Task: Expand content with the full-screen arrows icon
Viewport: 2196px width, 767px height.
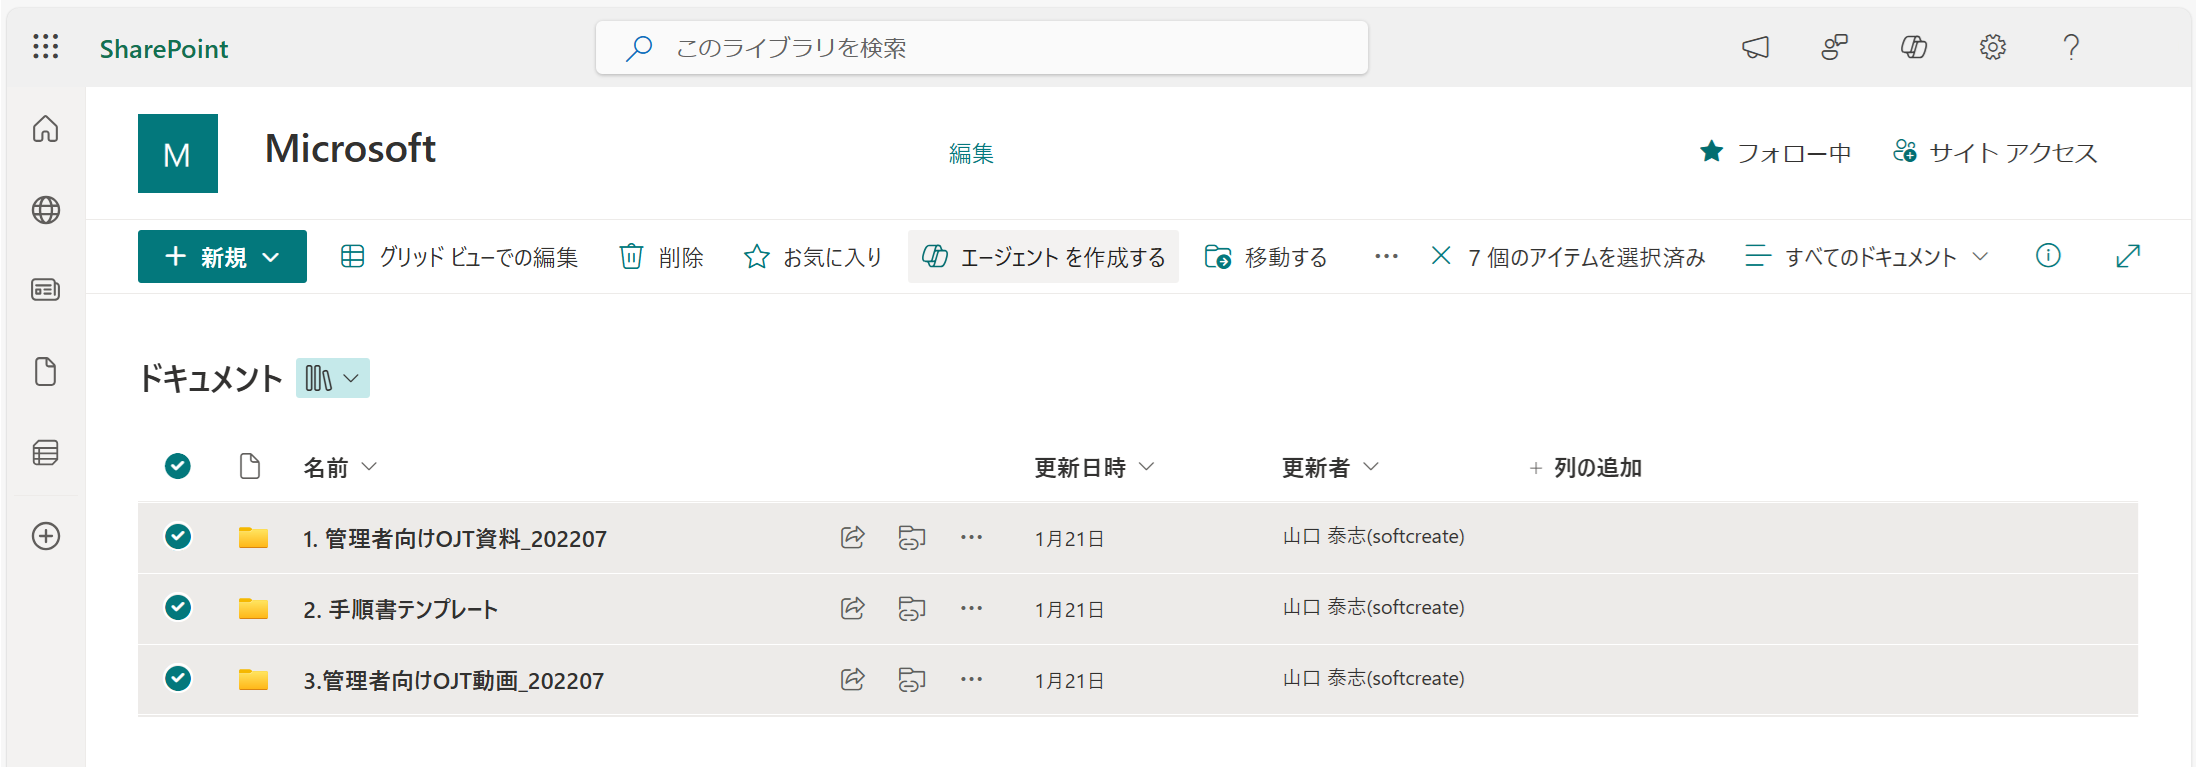Action: coord(2128,256)
